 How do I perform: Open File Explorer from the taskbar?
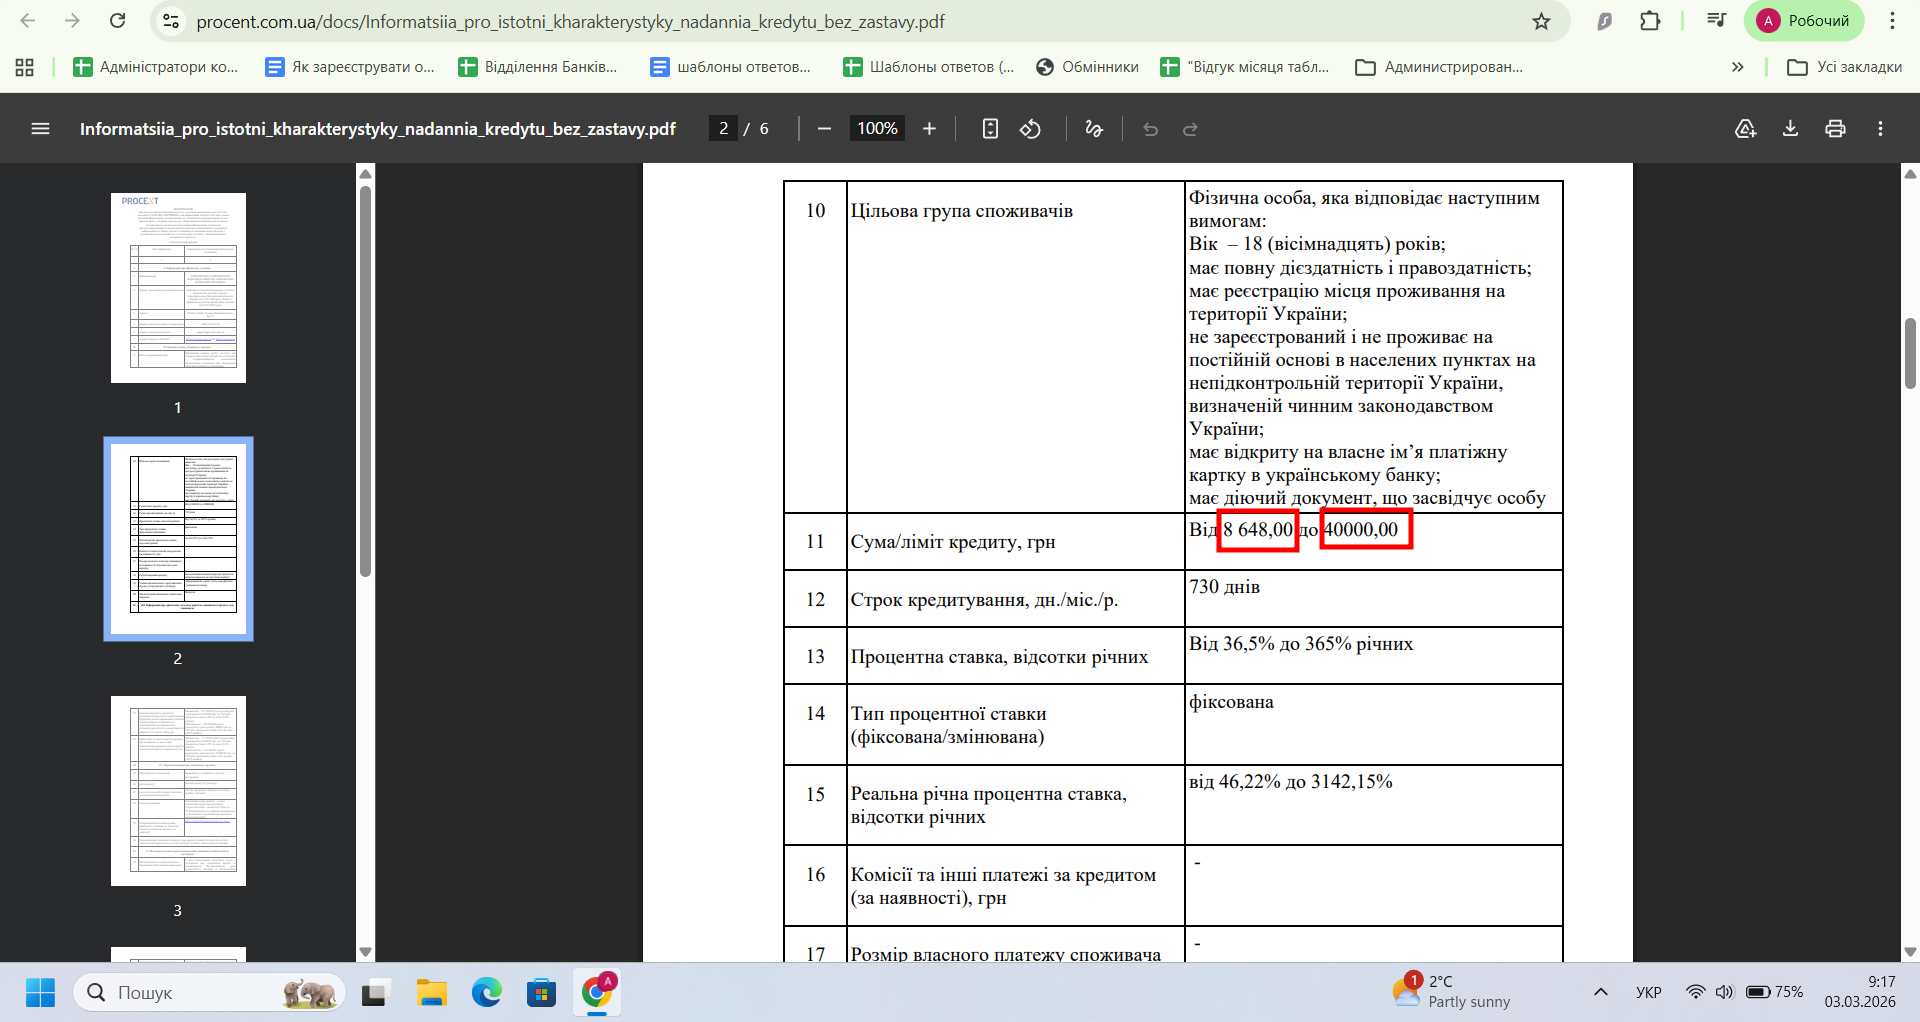coord(432,993)
